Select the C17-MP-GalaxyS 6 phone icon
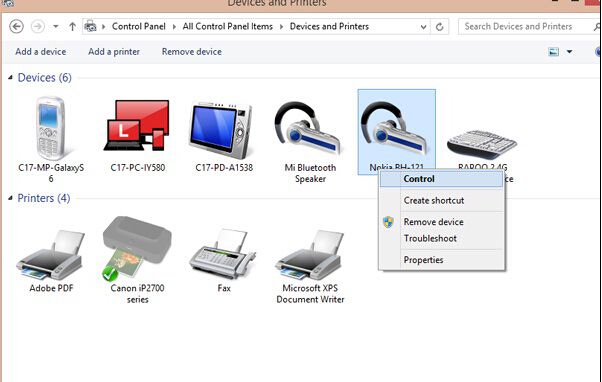602x382 pixels. [x=50, y=128]
